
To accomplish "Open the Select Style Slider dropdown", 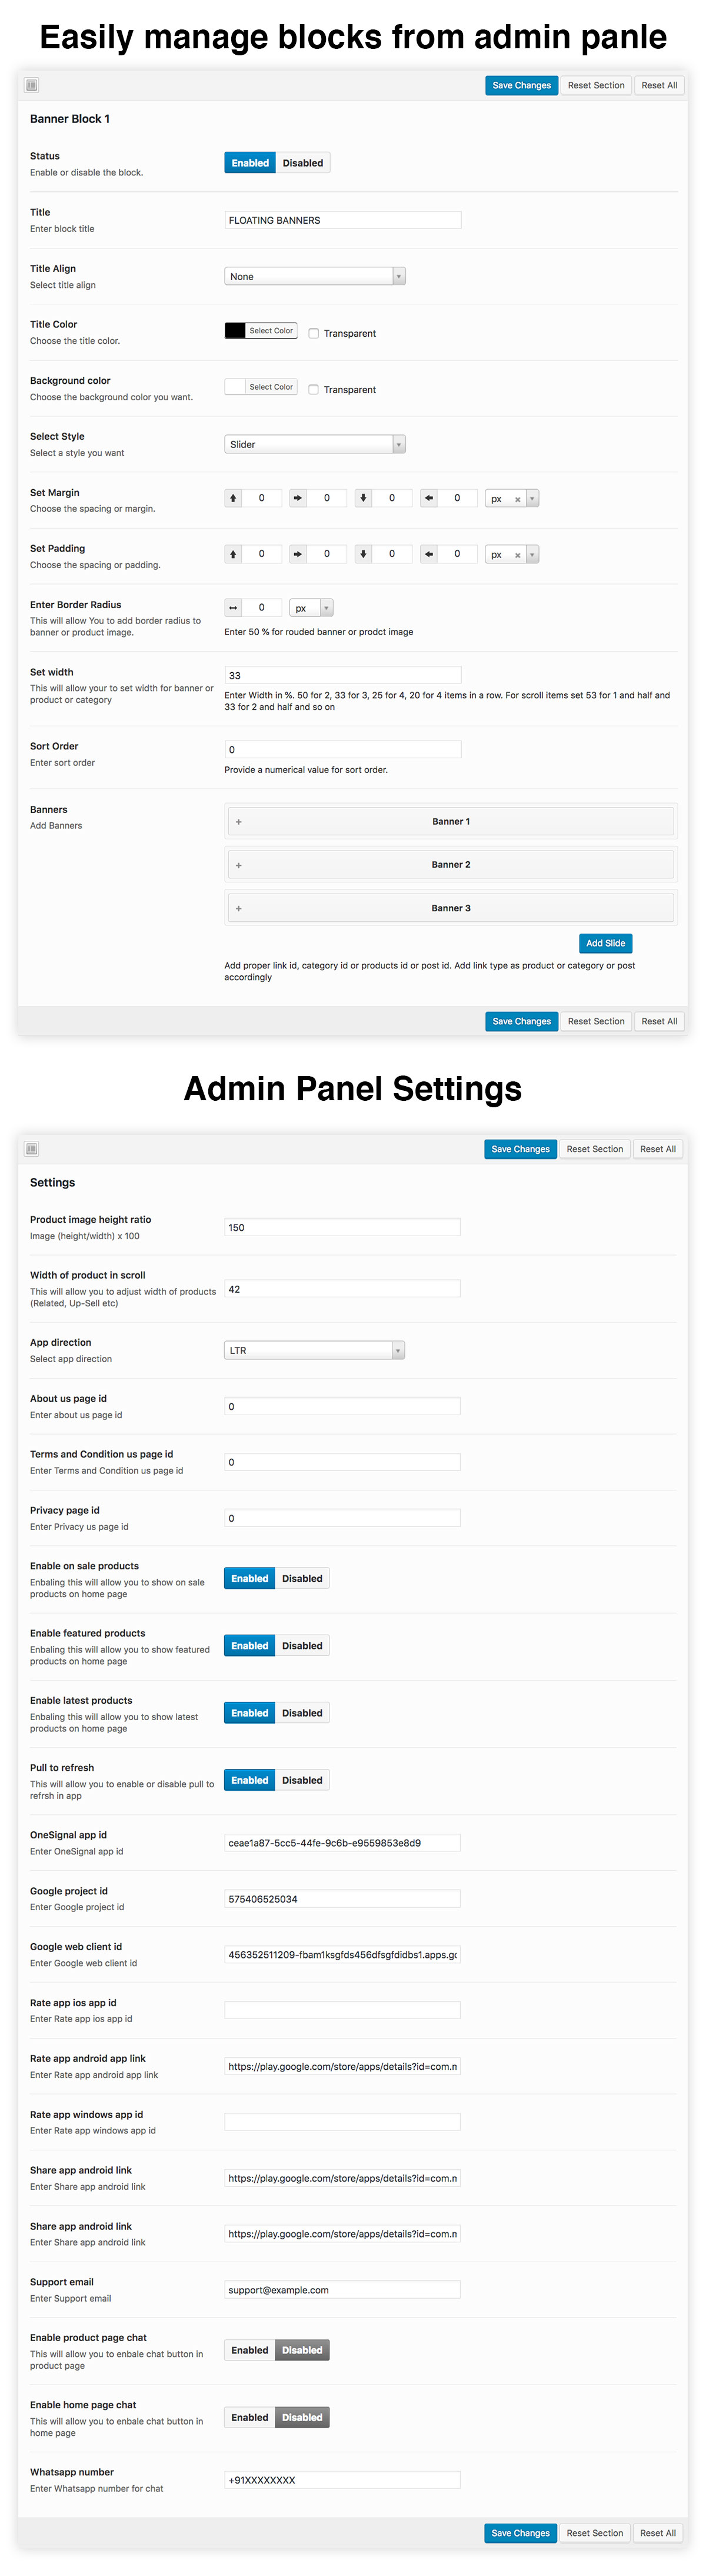I will 315,445.
